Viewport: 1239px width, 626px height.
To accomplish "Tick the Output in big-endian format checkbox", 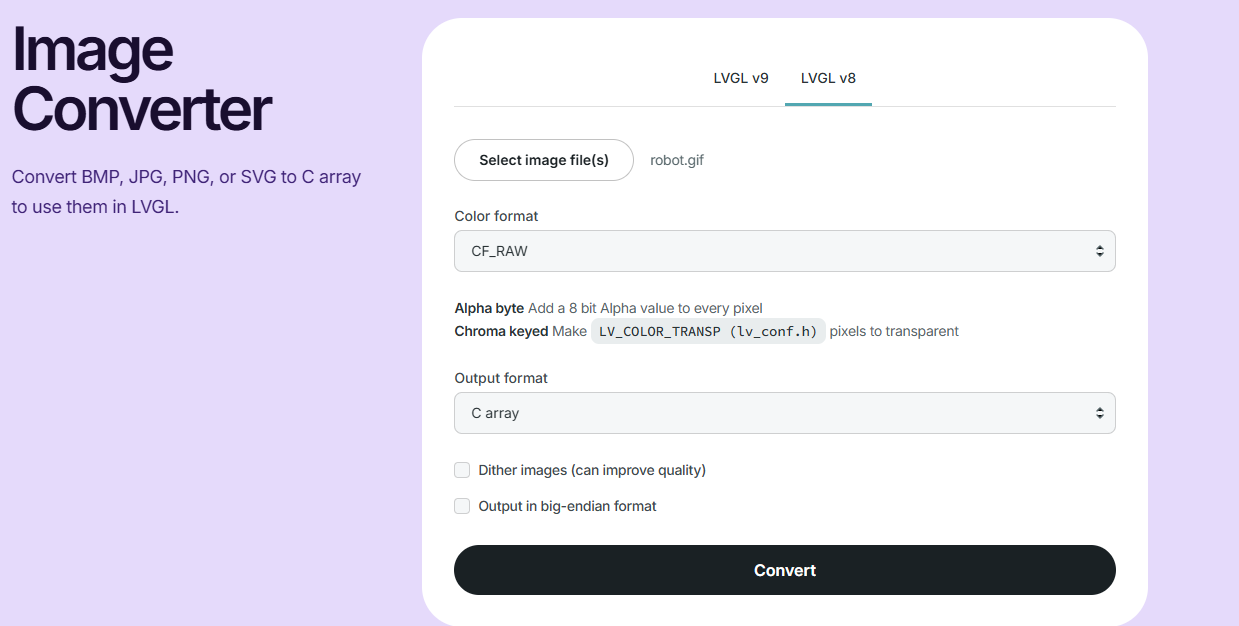I will pos(462,506).
